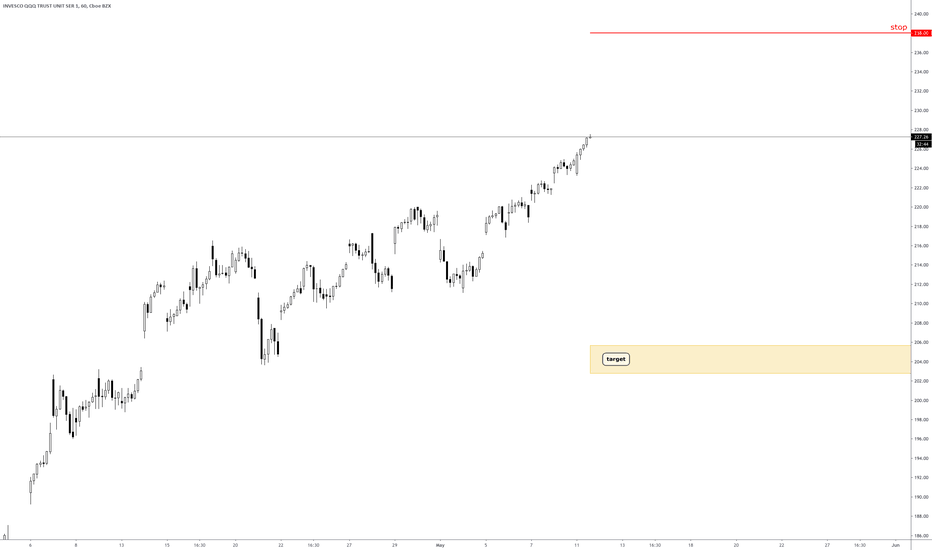
Task: Click the 200.00 price axis label
Action: click(x=921, y=400)
